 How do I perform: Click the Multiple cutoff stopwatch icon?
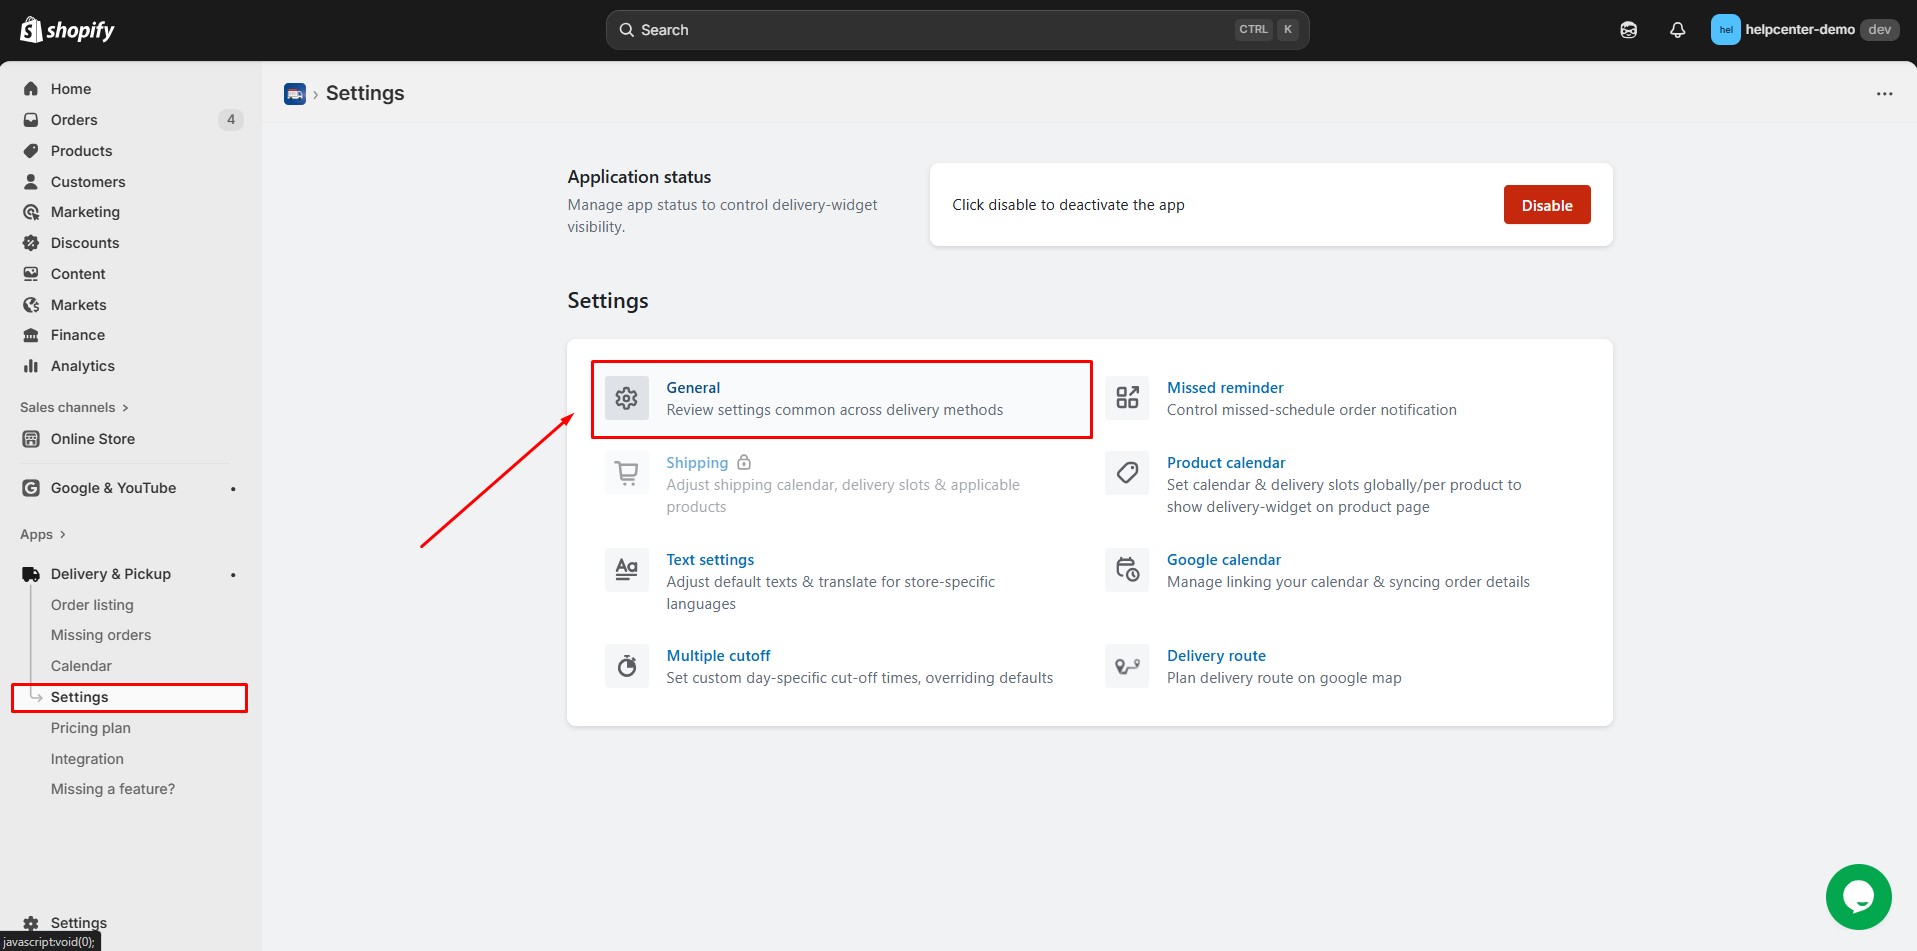pos(627,666)
